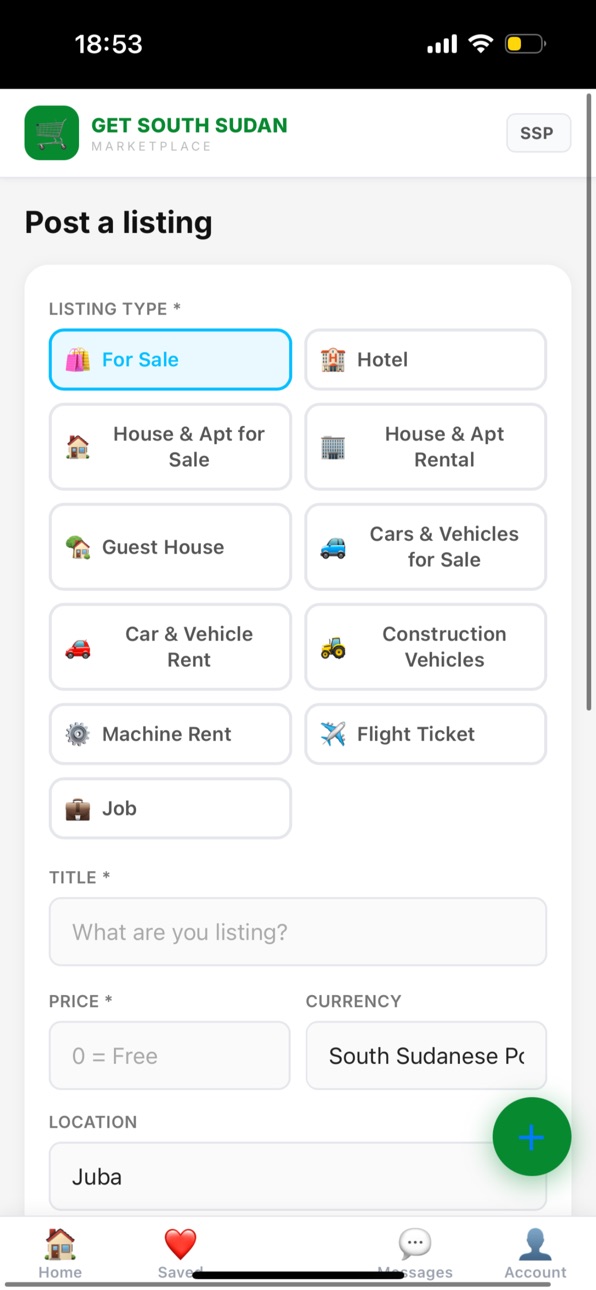This screenshot has width=596, height=1290.
Task: Select the Machine Rent option
Action: pyautogui.click(x=170, y=734)
